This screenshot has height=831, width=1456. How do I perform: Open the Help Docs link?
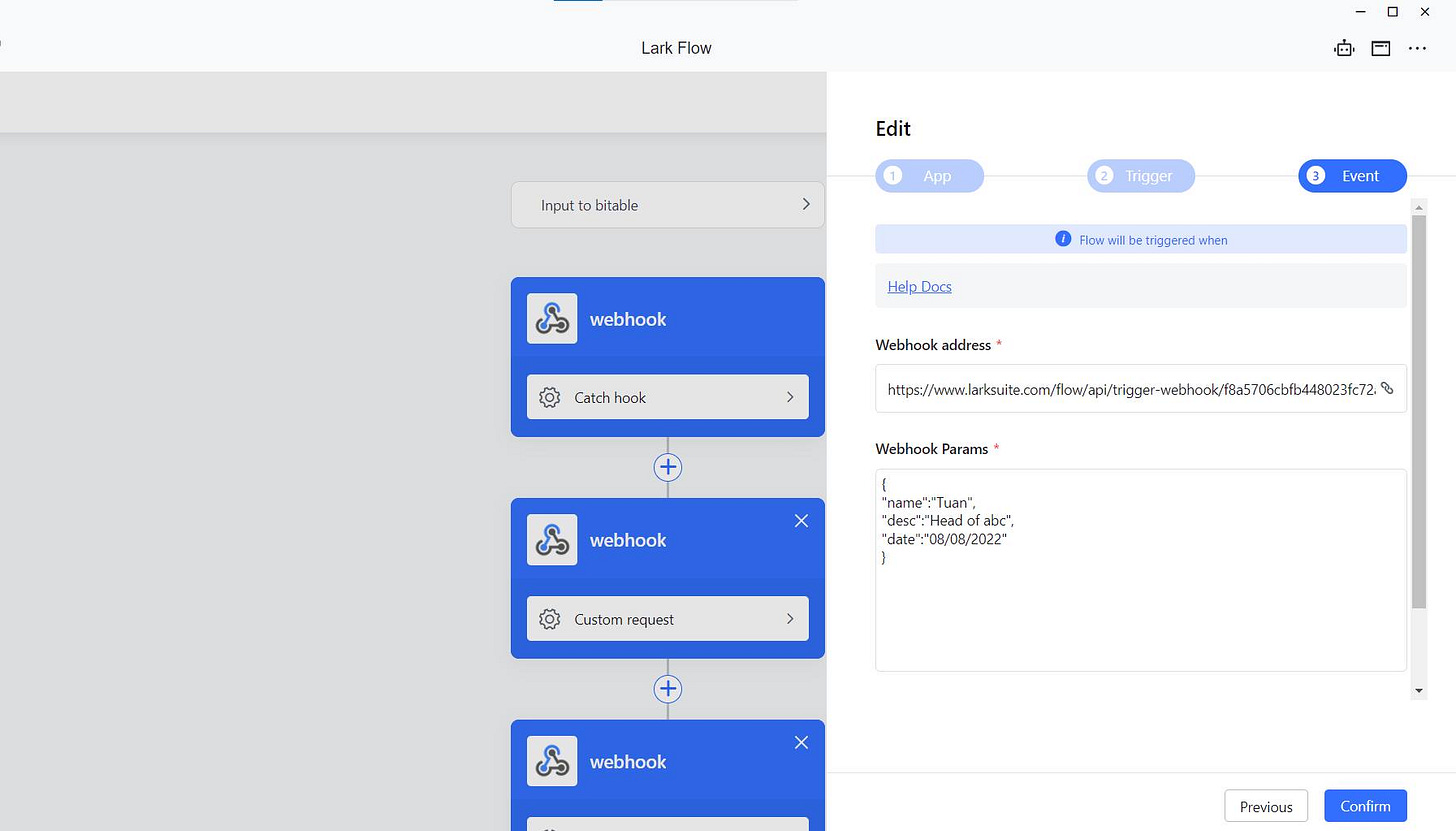(x=919, y=287)
